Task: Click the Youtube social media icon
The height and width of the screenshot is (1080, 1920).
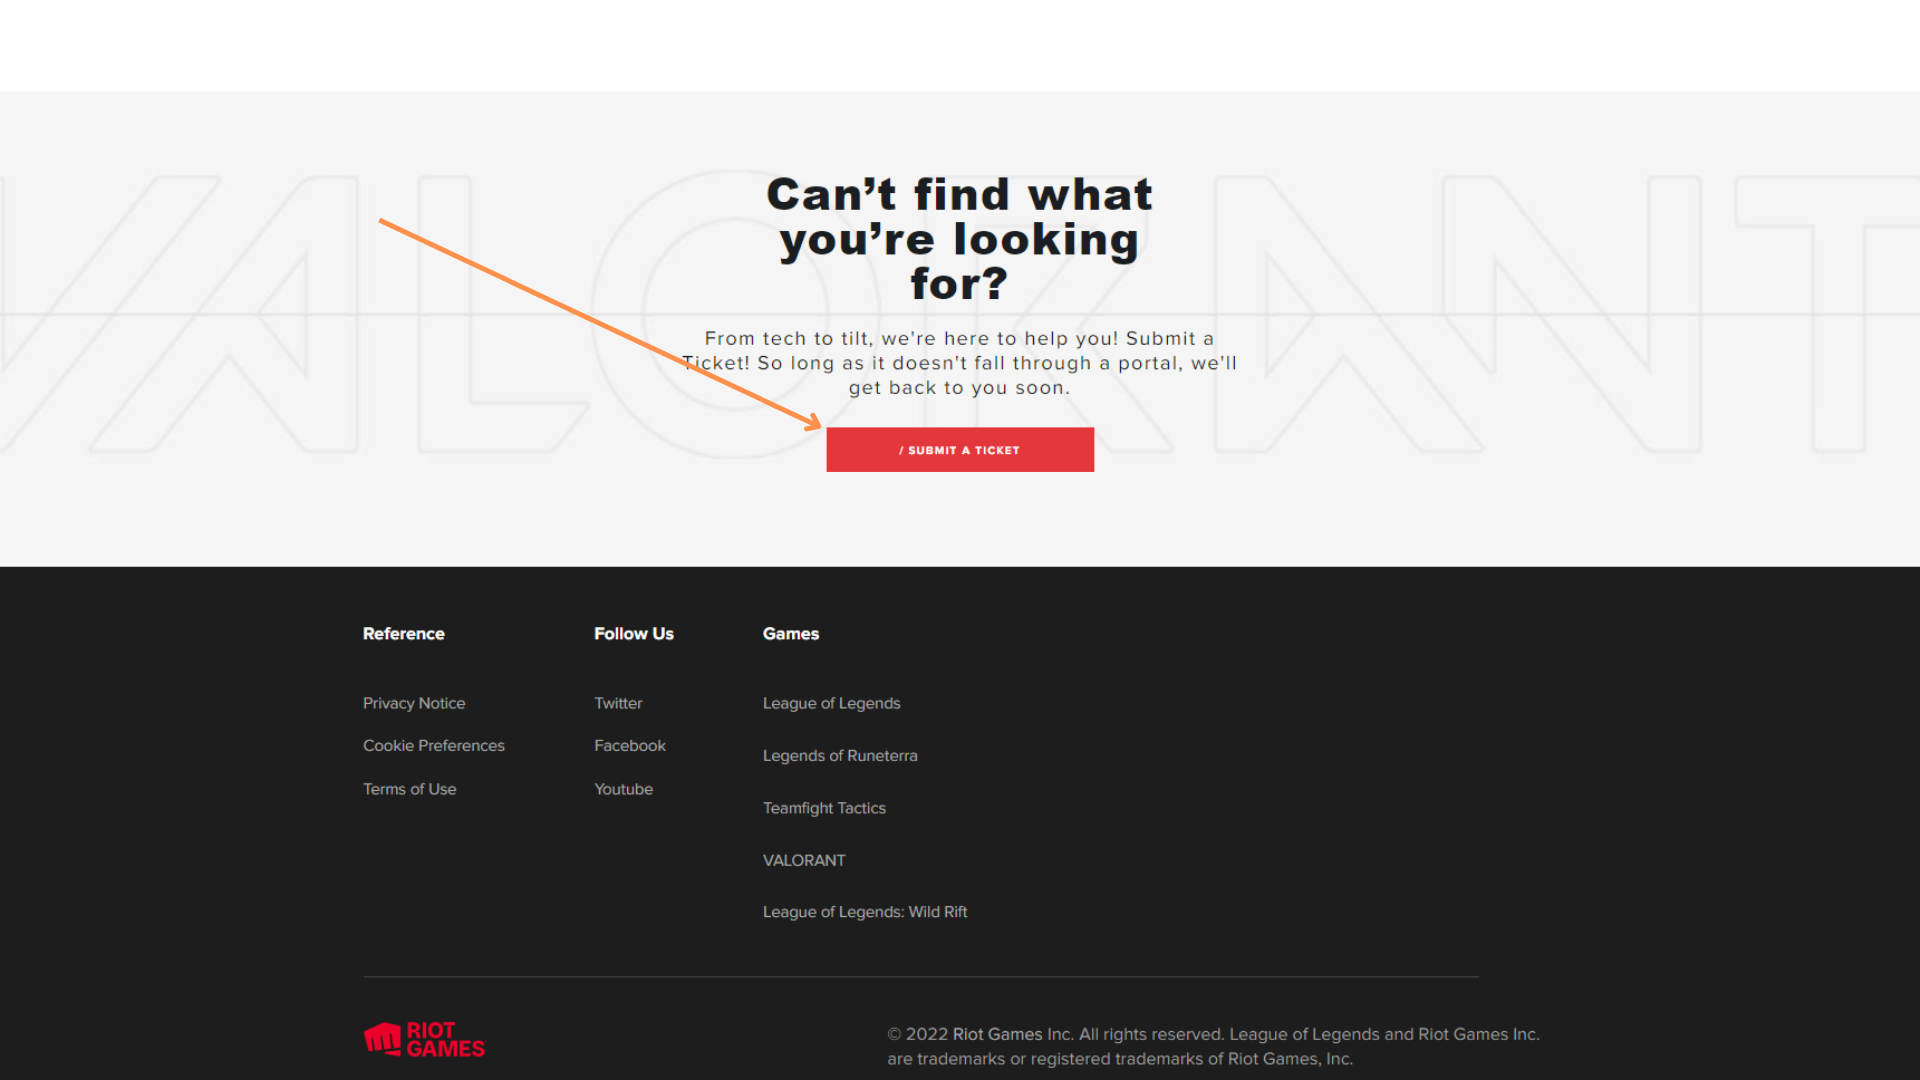Action: coord(624,789)
